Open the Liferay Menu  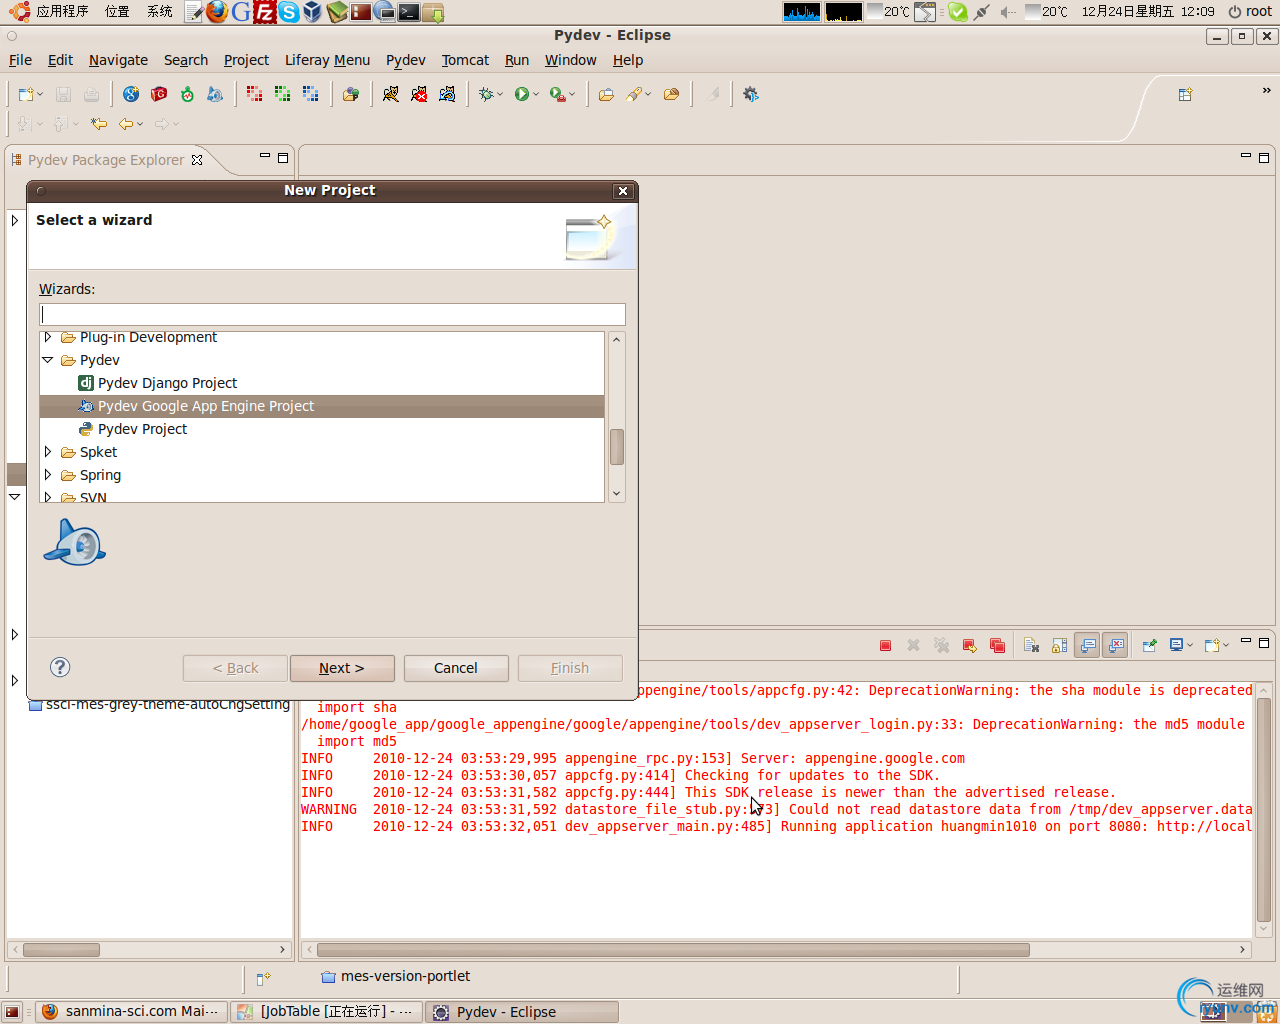point(327,60)
